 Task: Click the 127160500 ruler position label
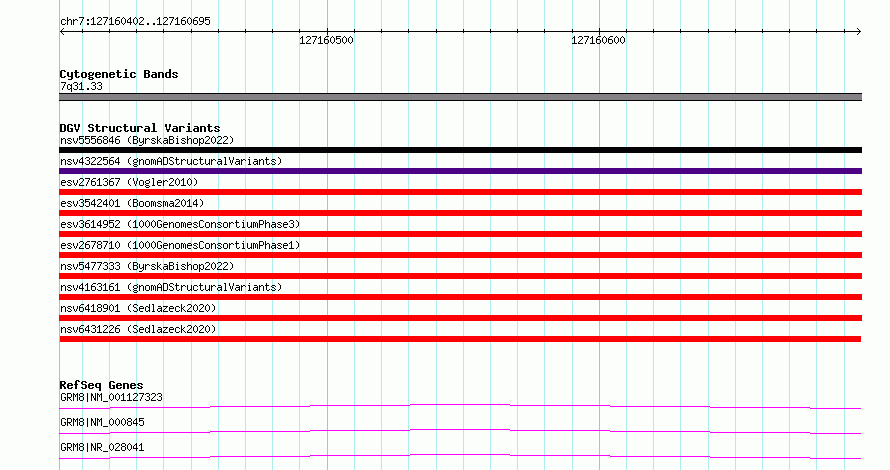326,40
